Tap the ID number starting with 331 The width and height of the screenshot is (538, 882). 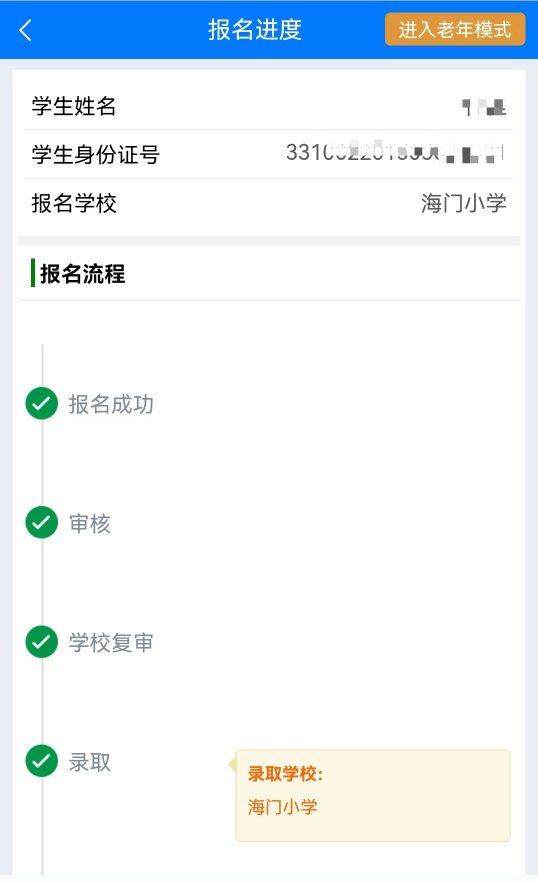pyautogui.click(x=394, y=152)
